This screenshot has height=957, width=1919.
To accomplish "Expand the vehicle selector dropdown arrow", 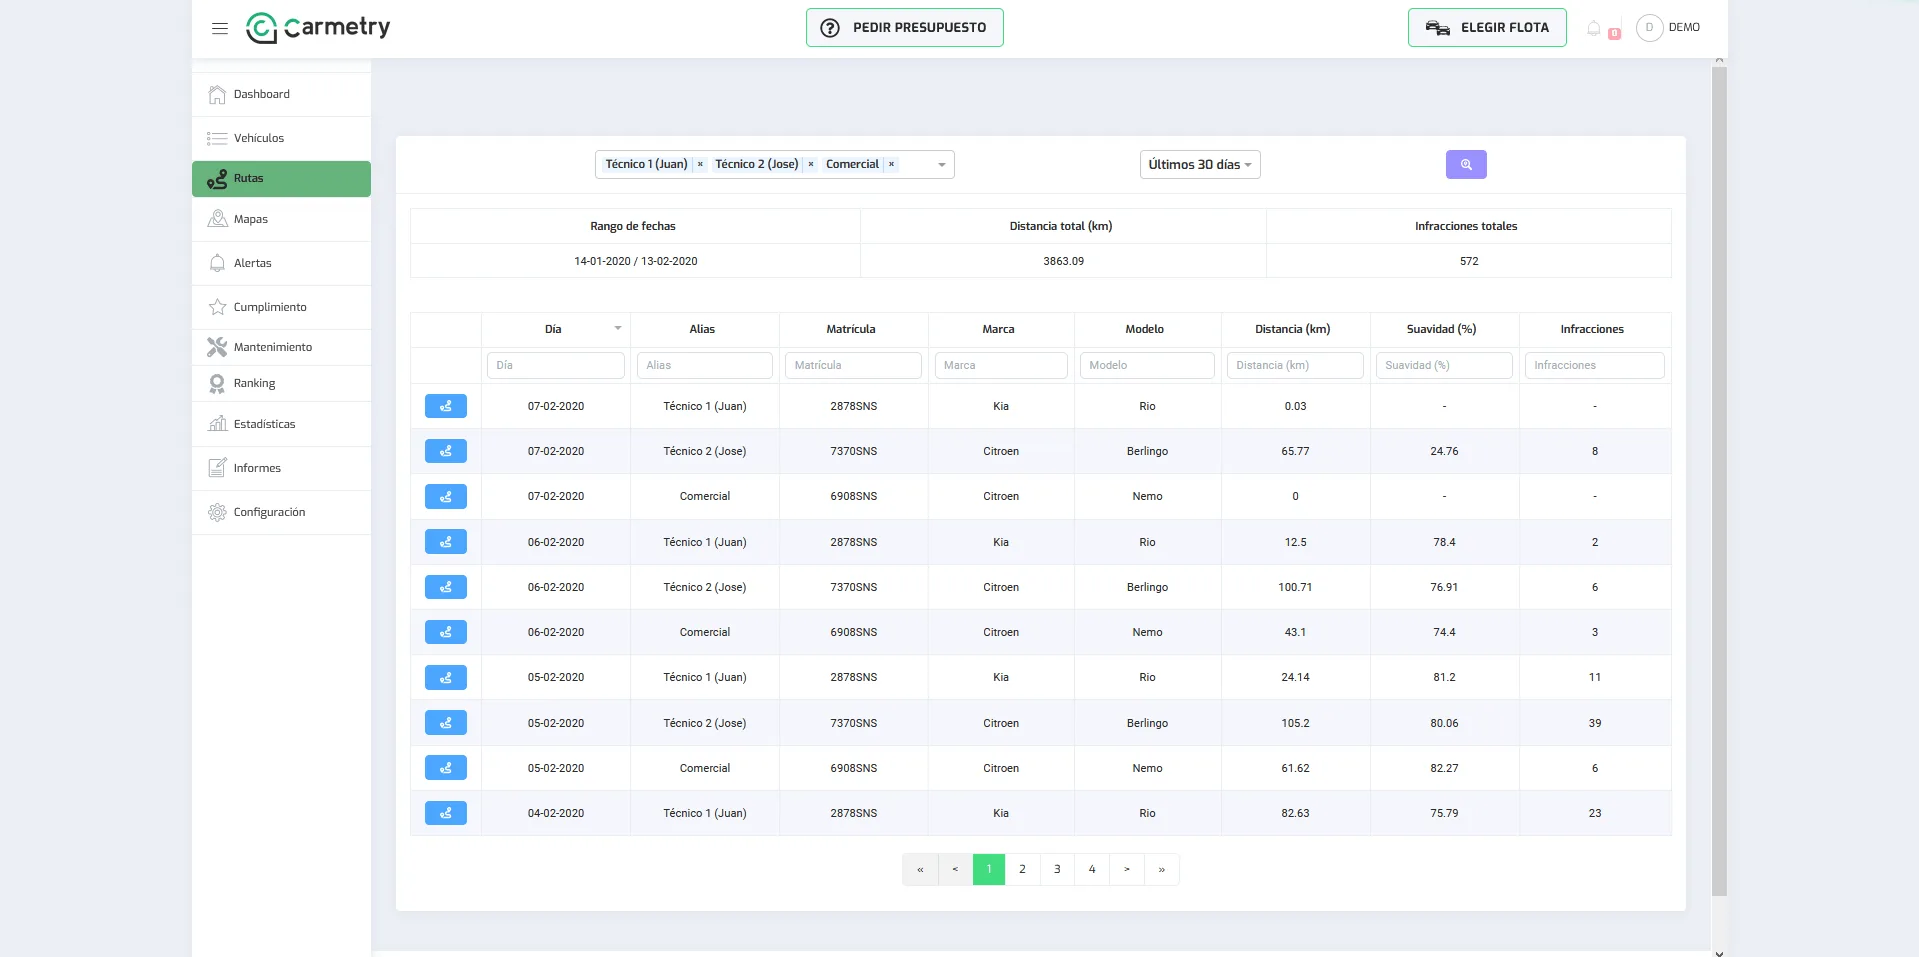I will pyautogui.click(x=941, y=165).
